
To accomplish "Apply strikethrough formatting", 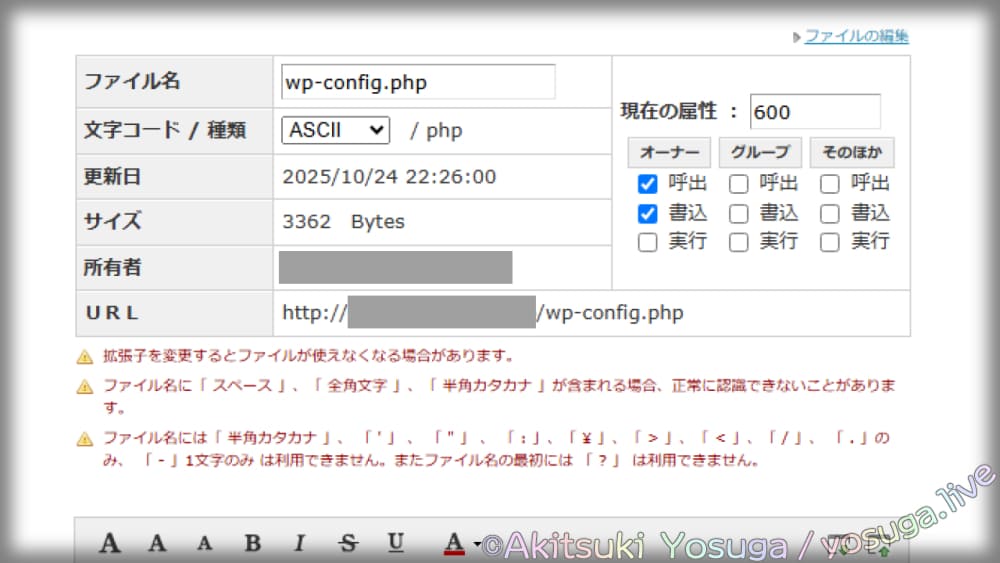I will tap(348, 543).
